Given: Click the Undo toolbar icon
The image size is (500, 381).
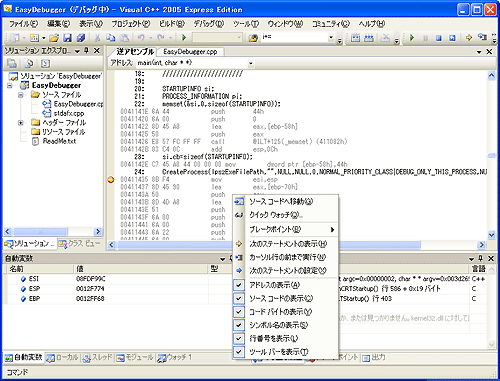Looking at the screenshot, I should pos(141,38).
